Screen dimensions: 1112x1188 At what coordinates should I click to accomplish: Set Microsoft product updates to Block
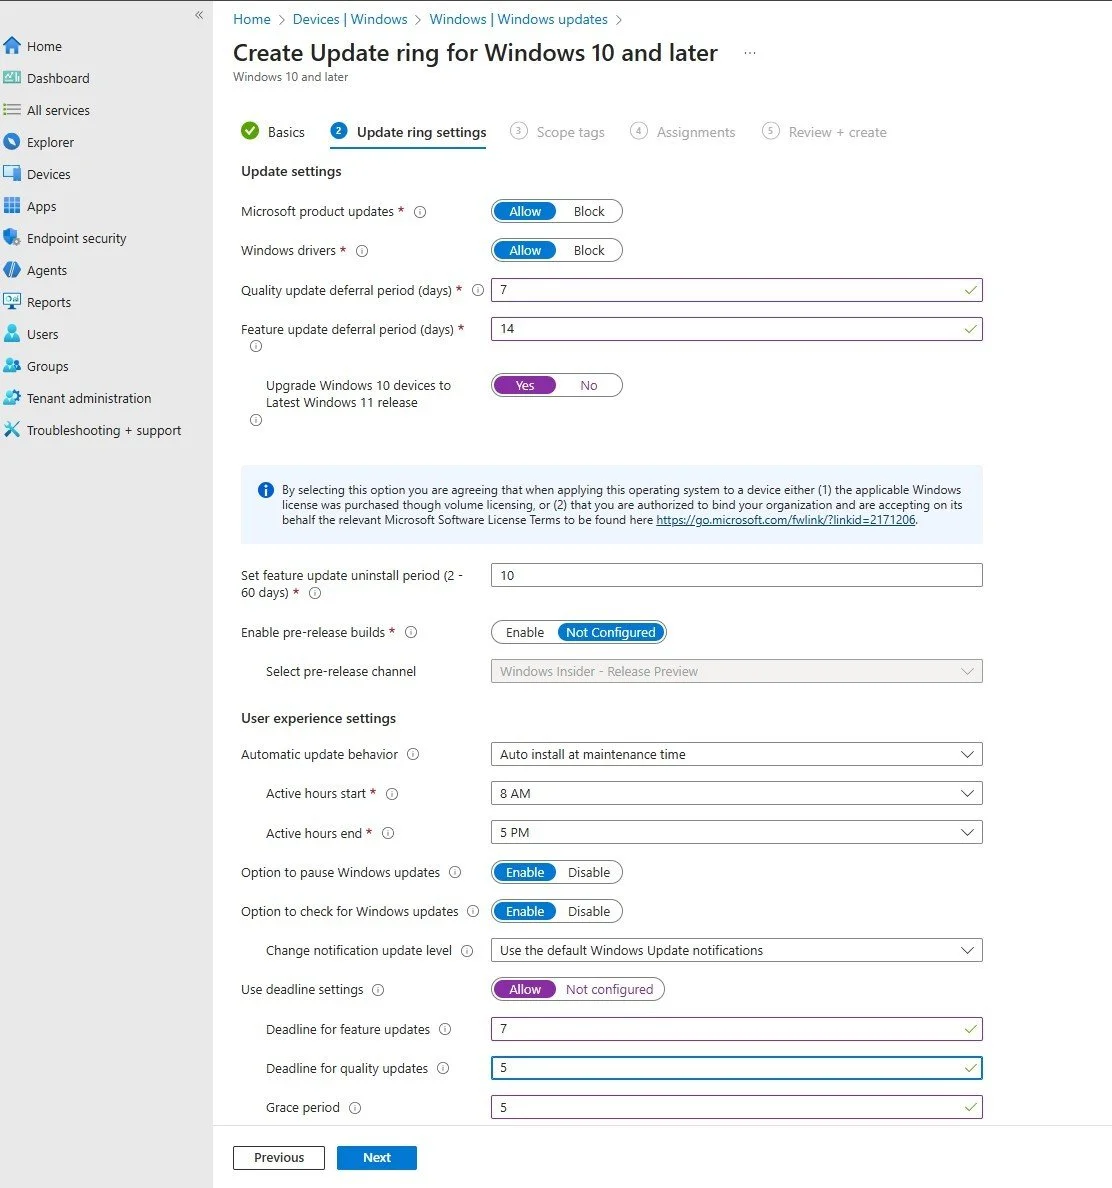pyautogui.click(x=589, y=211)
